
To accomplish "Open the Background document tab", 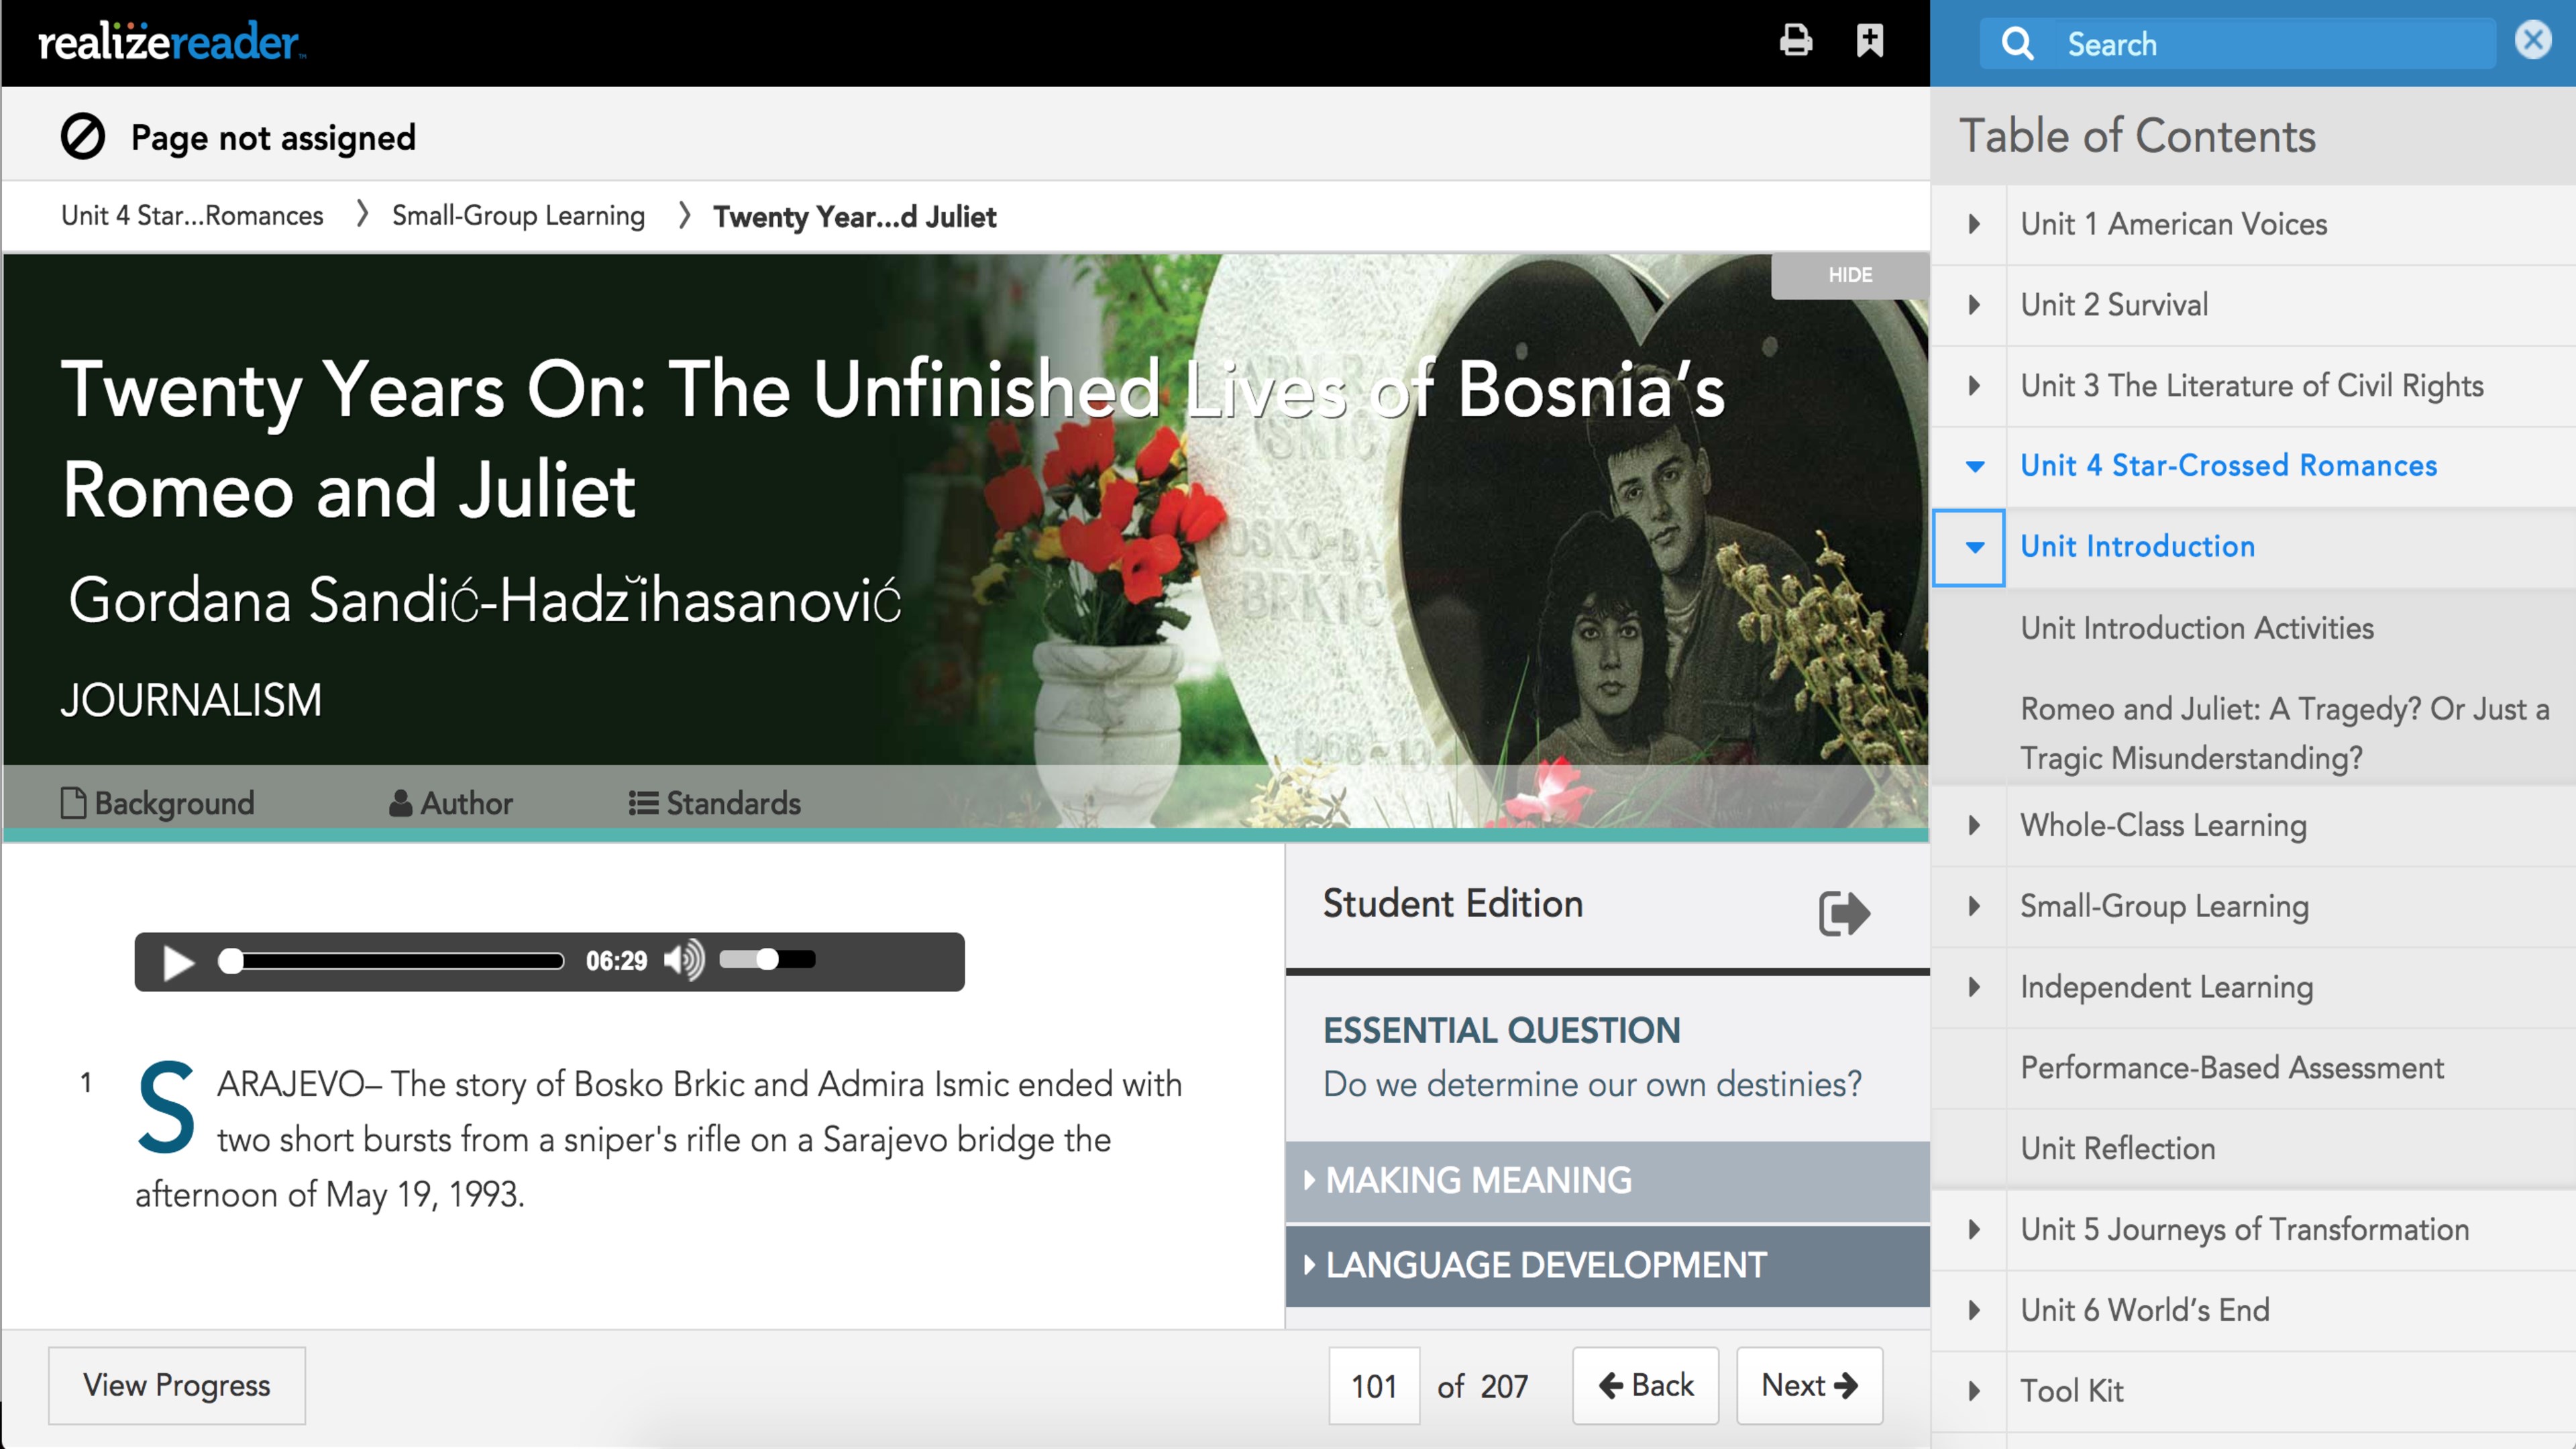I will [158, 803].
